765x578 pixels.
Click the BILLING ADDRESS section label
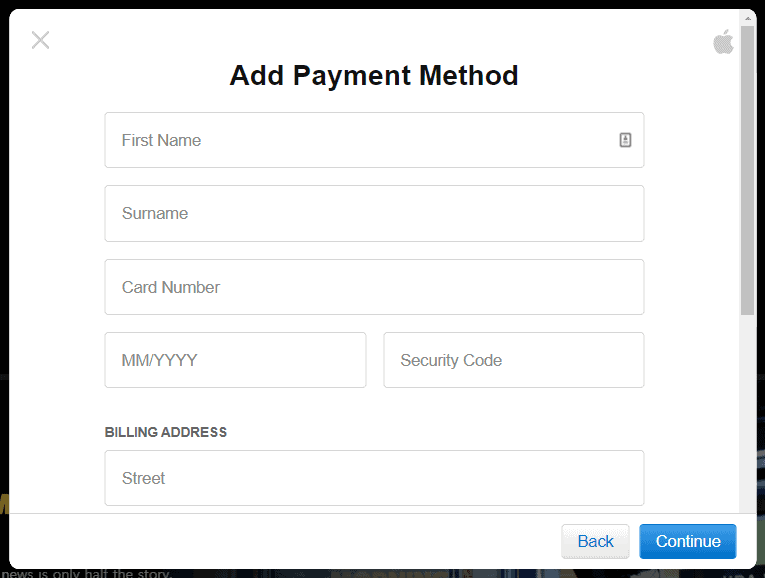click(166, 432)
